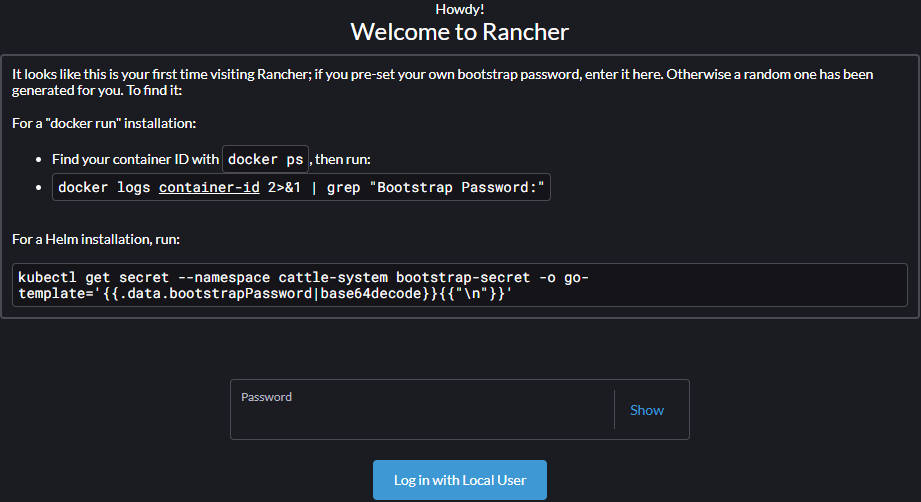Click the kubectl get secret command block
921x502 pixels.
click(x=460, y=285)
